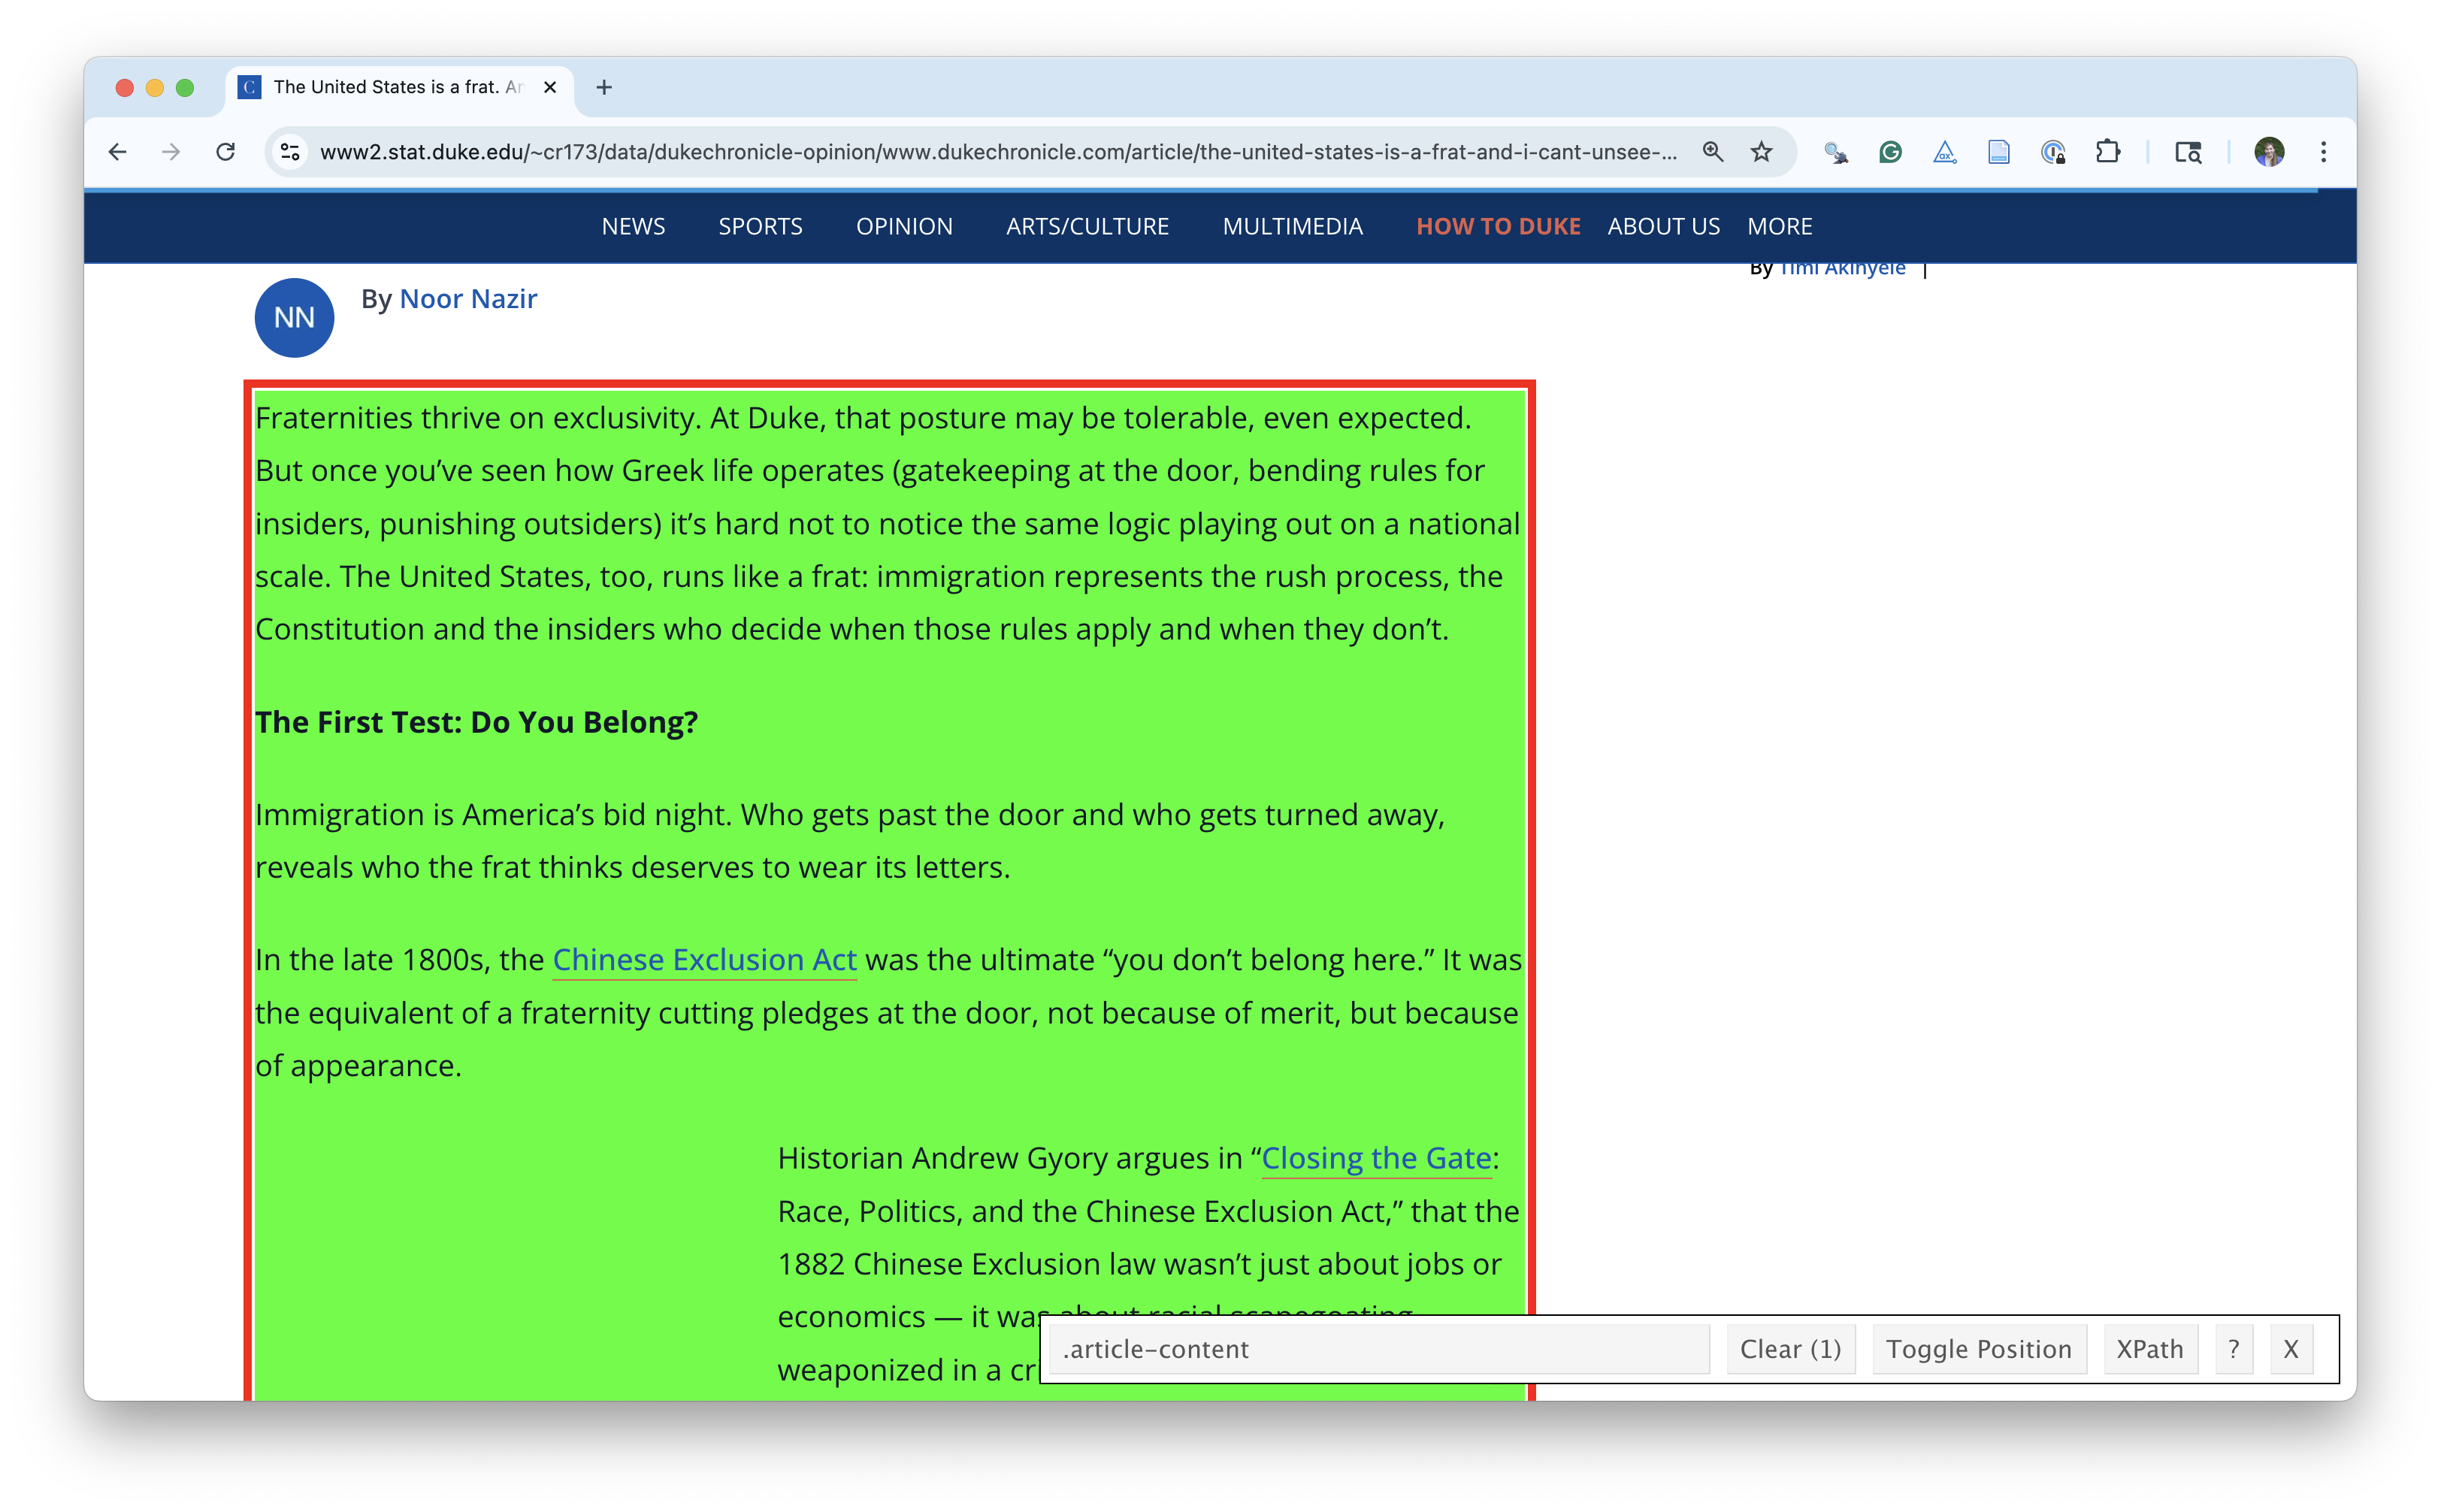Bookmark this page with the star

coord(1761,152)
